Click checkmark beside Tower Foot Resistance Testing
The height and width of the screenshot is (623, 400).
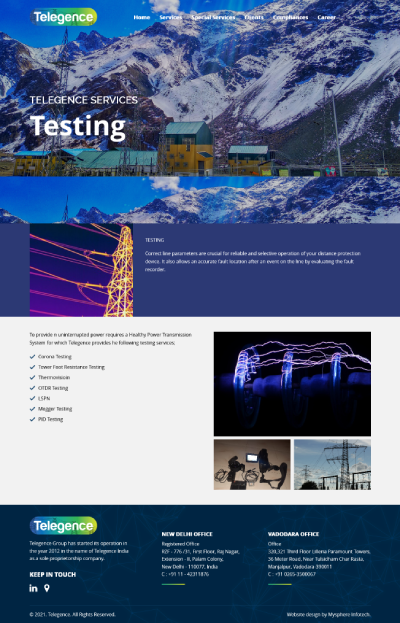point(33,367)
